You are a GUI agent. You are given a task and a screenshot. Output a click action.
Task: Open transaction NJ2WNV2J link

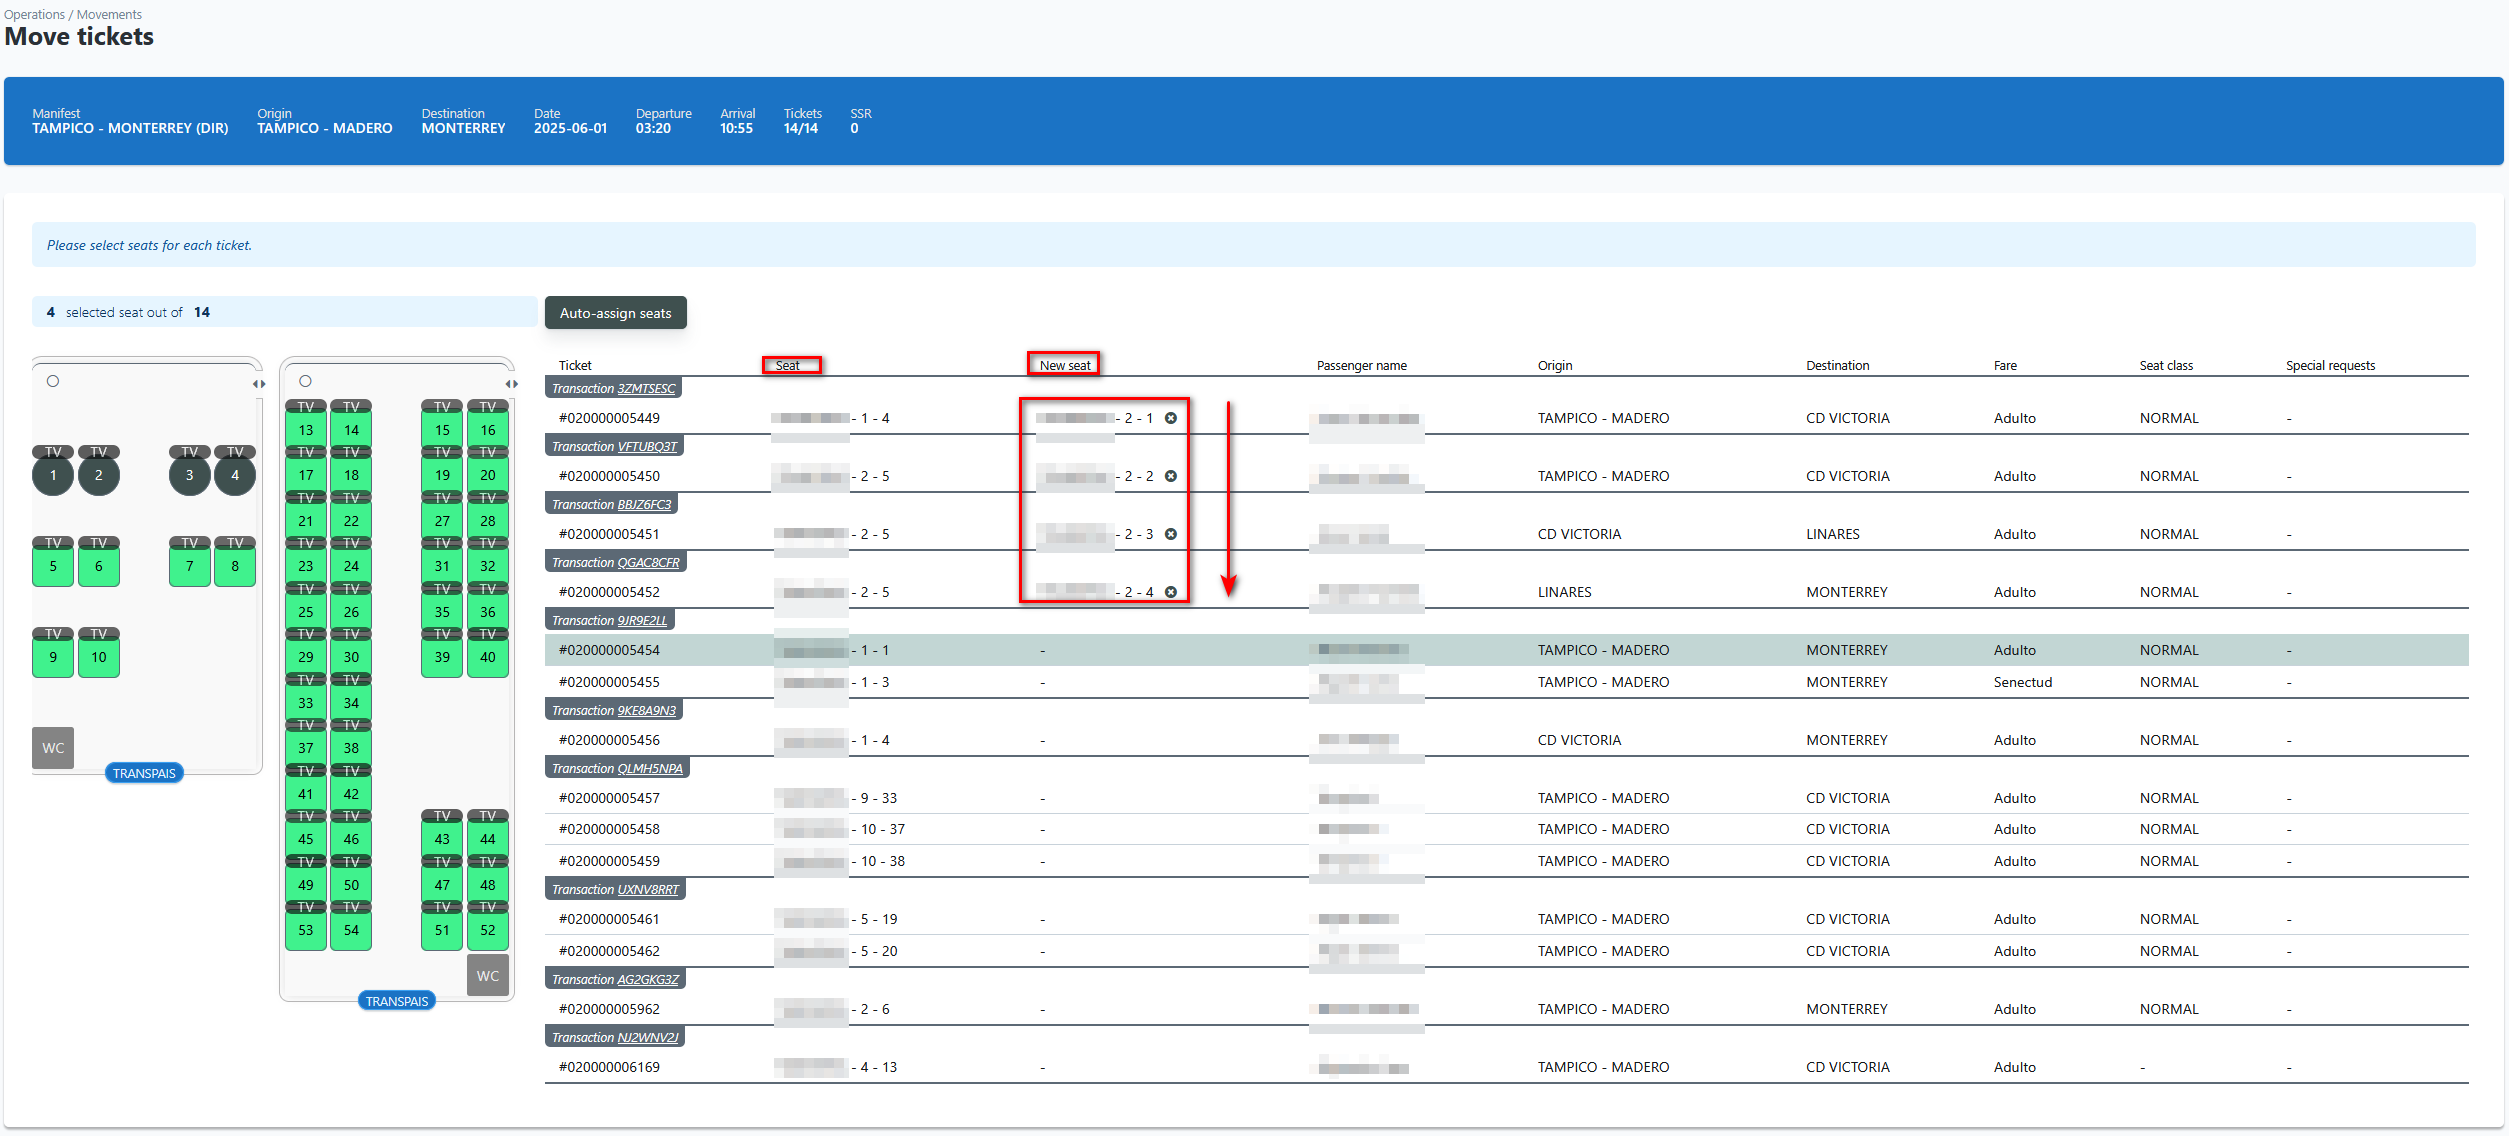tap(648, 1038)
